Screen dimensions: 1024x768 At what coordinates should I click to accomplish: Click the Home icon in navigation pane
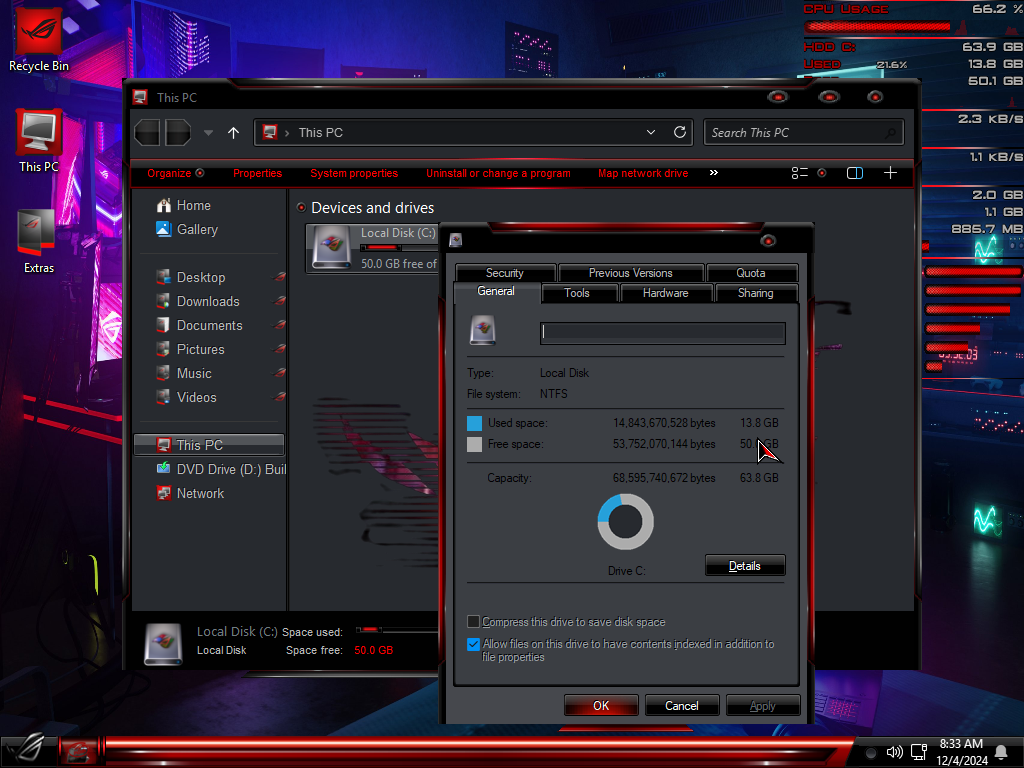[x=163, y=205]
